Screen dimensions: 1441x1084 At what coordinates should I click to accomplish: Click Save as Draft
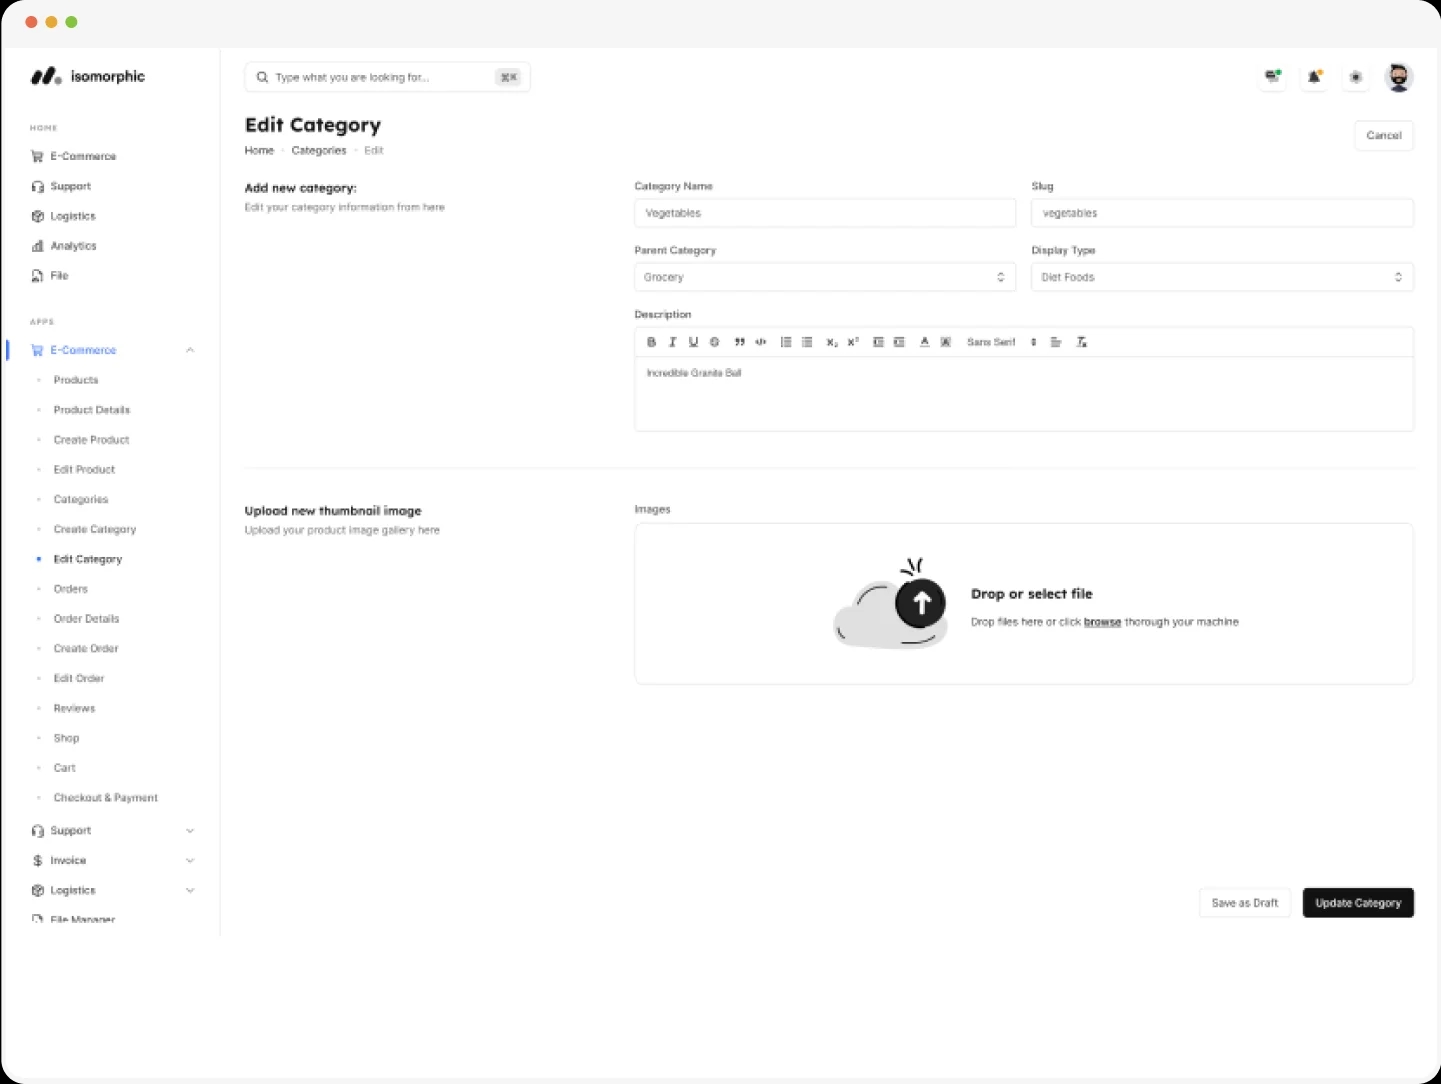pyautogui.click(x=1245, y=903)
